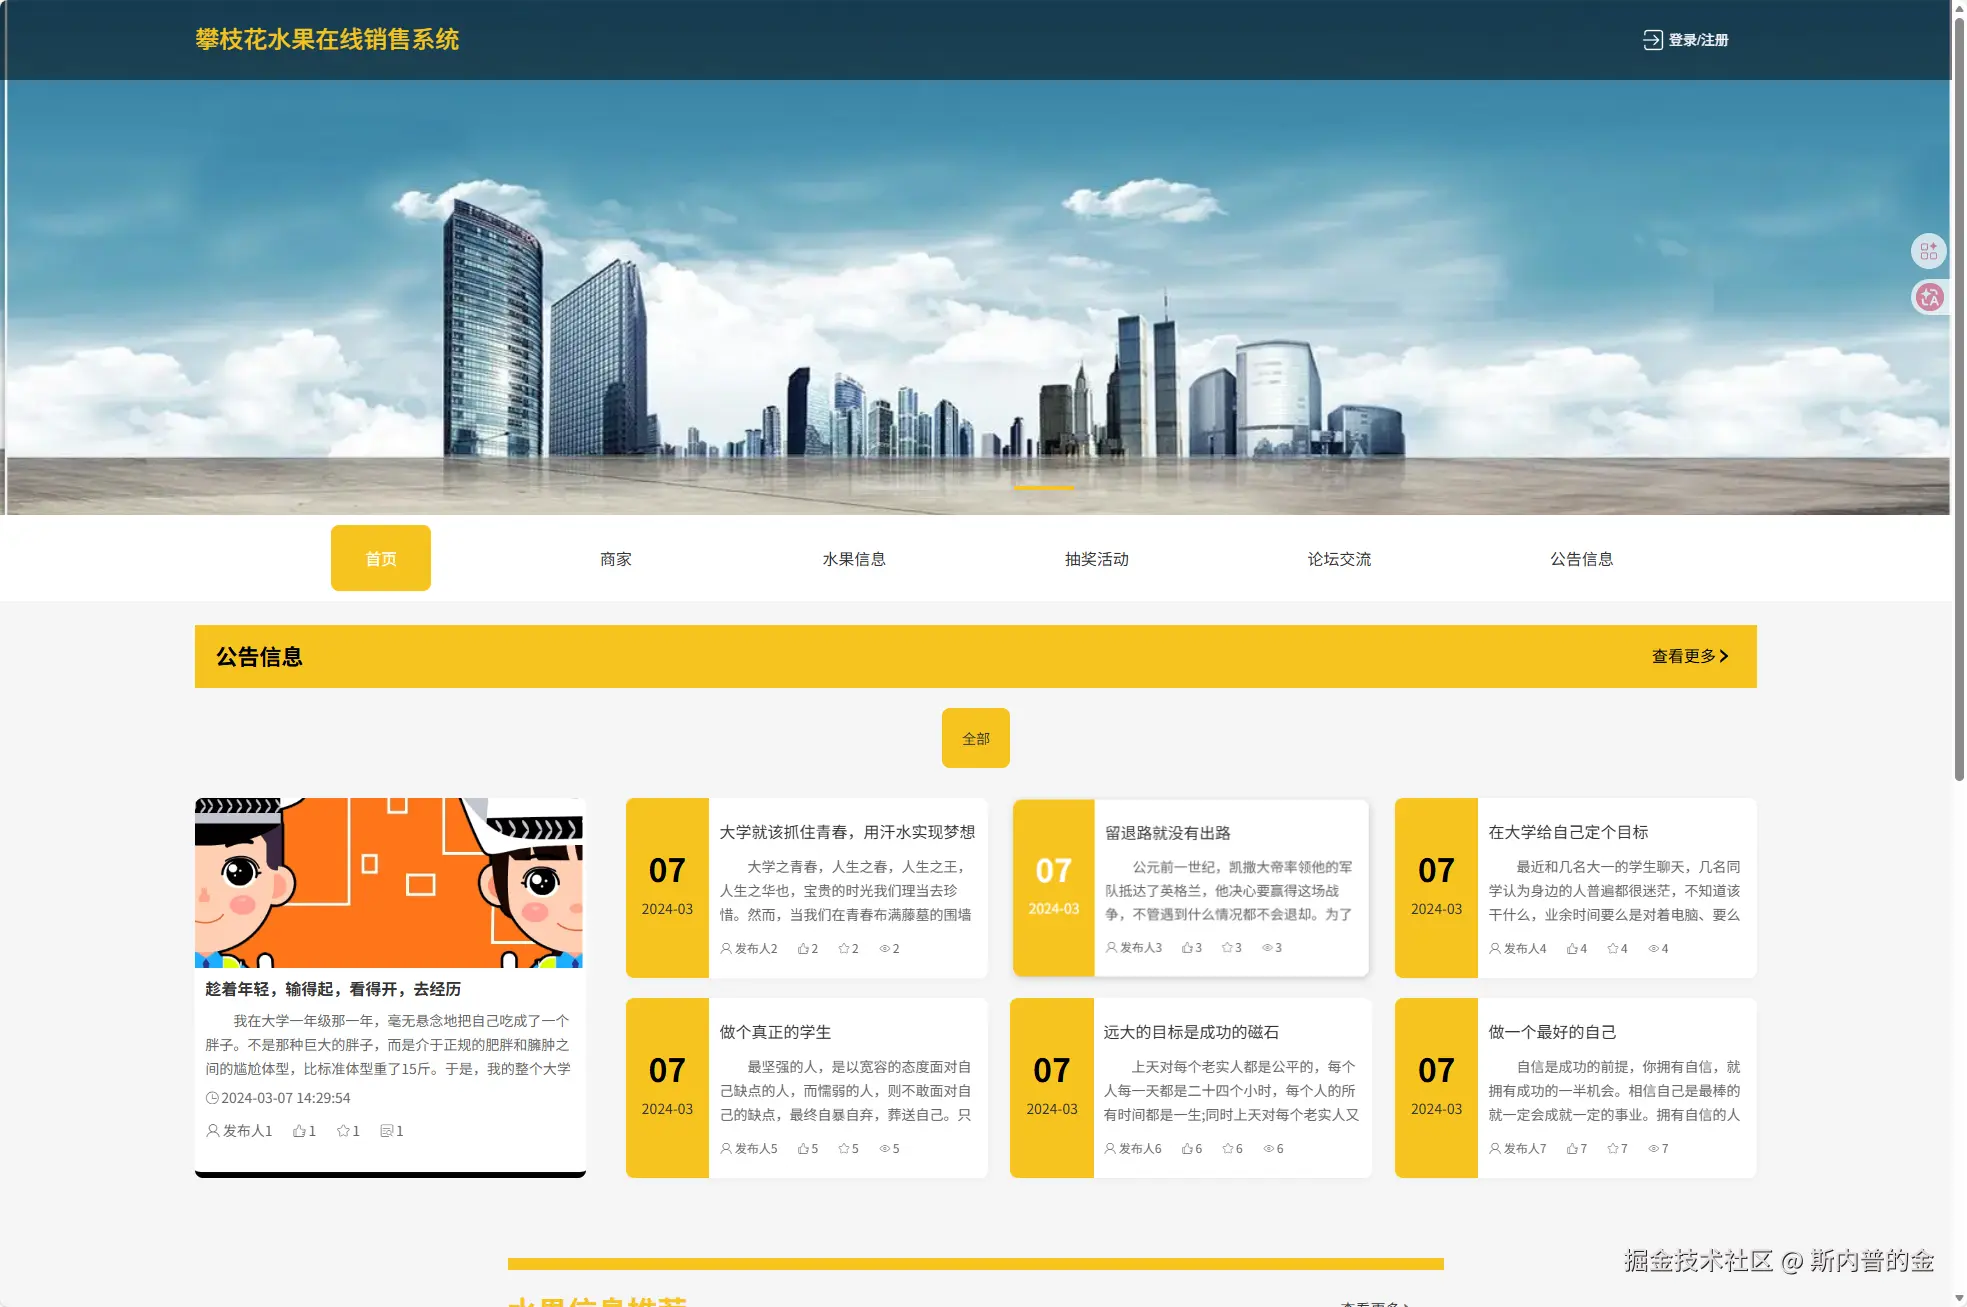Click the grid apps floating icon on the right edge
This screenshot has height=1307, width=1967.
pos(1929,251)
